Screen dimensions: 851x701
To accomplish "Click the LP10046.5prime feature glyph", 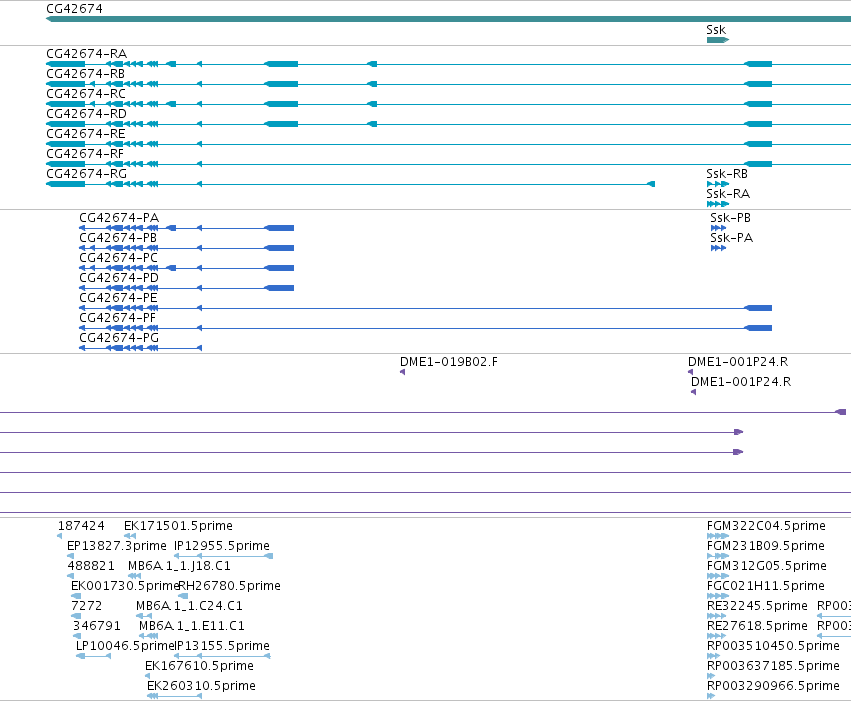I will (93, 656).
